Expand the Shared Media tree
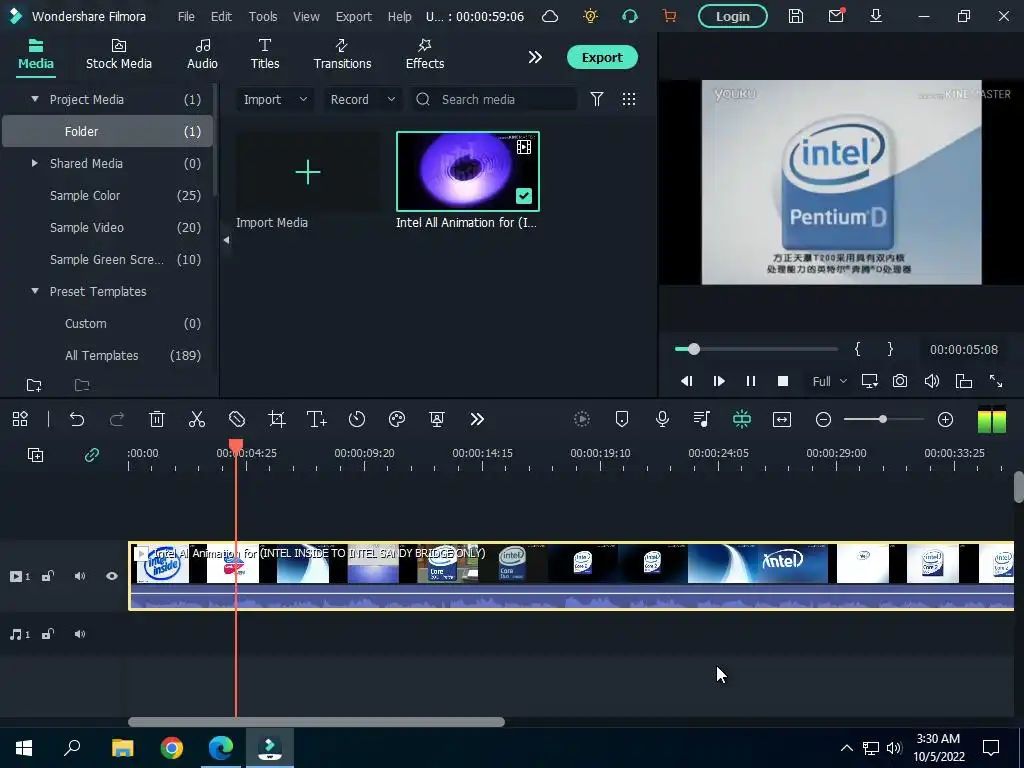The height and width of the screenshot is (768, 1024). point(35,163)
